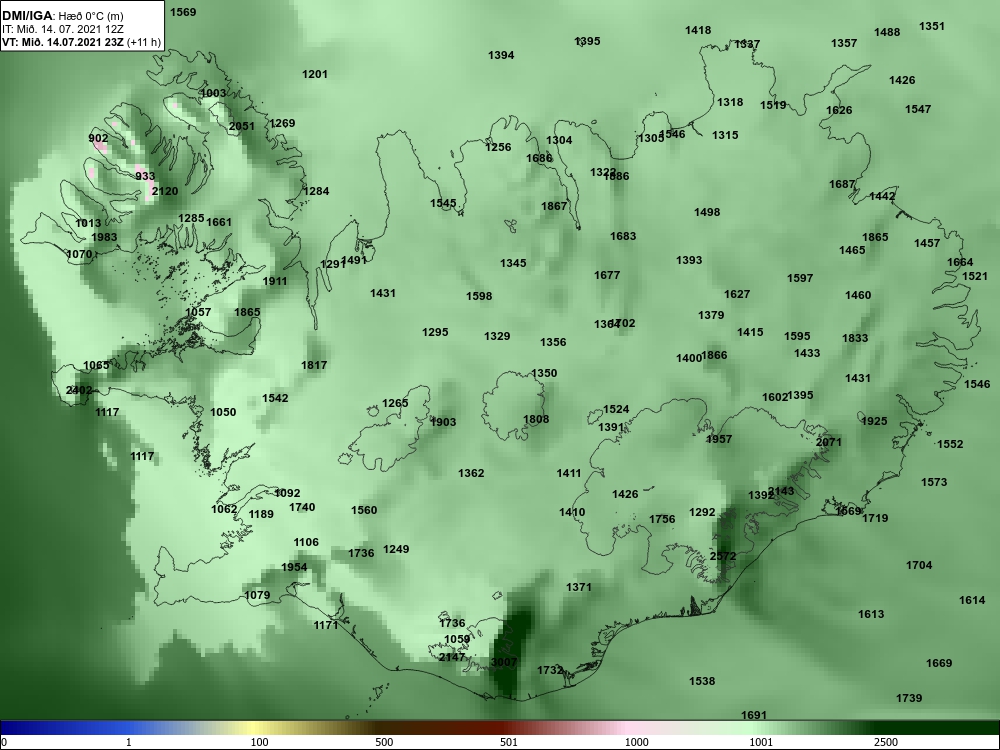Select the 1538 reading in the south sea
This screenshot has width=1000, height=750.
click(x=702, y=681)
